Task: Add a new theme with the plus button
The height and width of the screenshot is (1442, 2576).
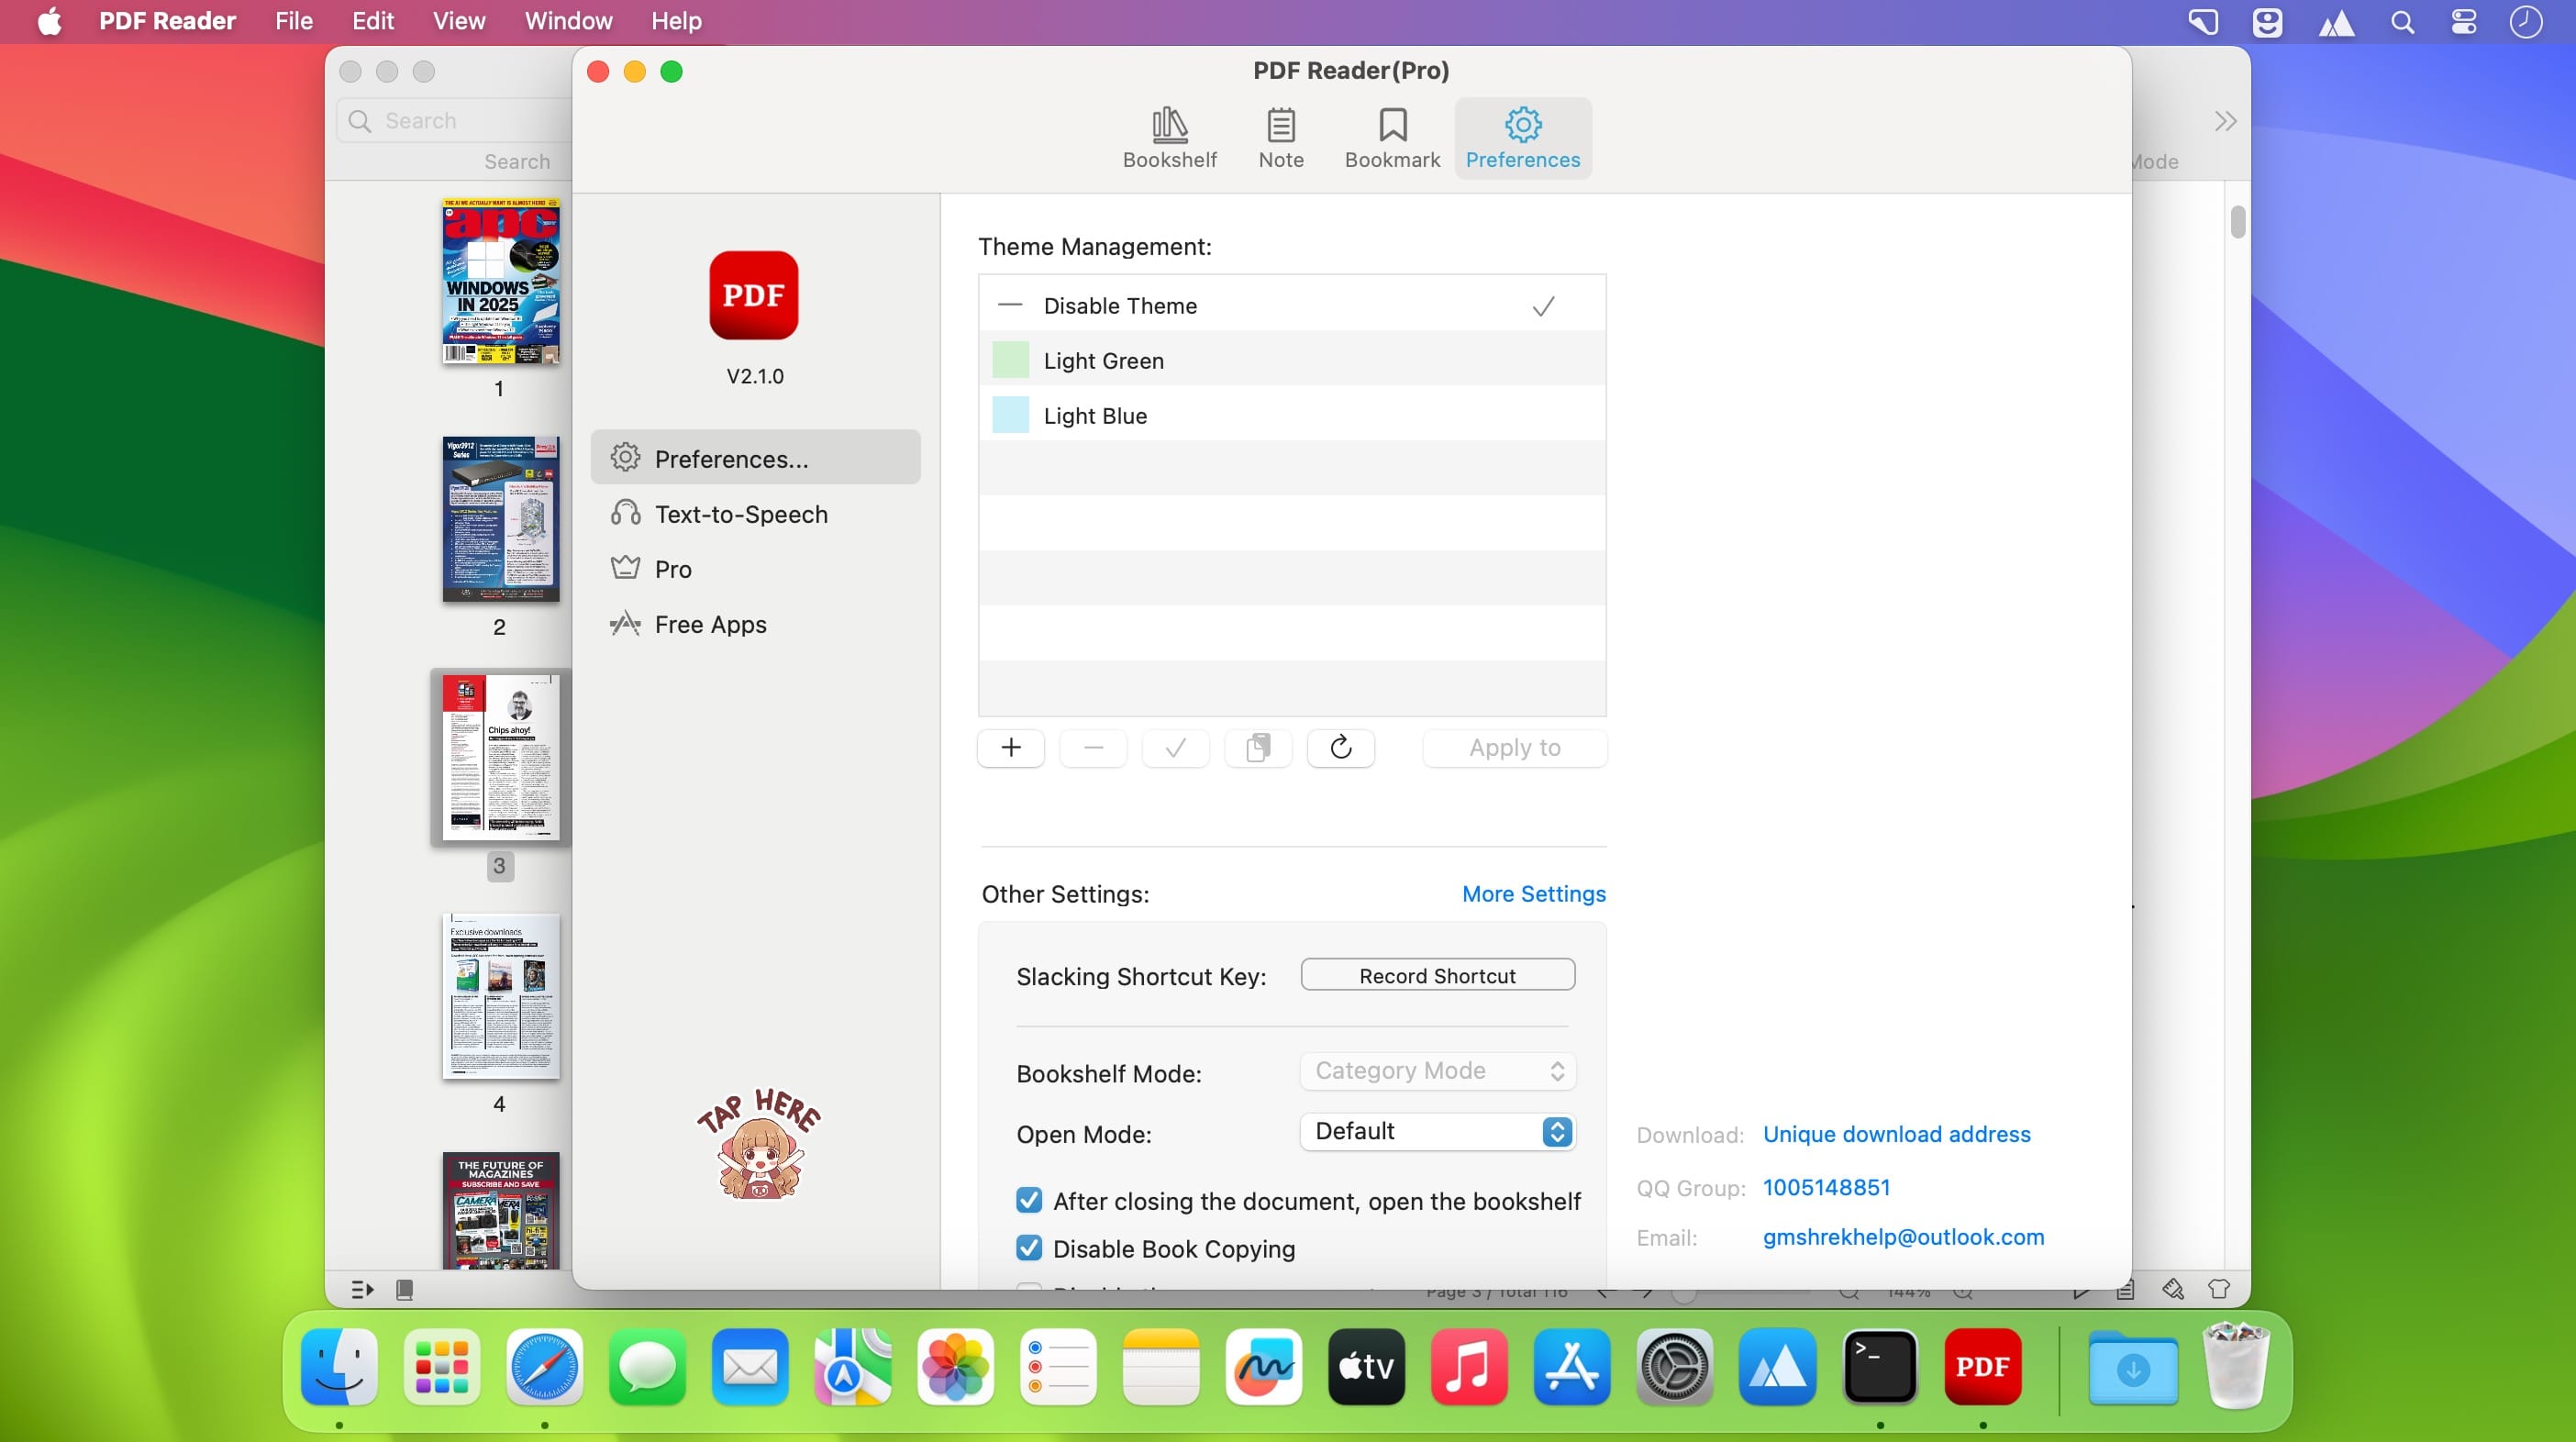Action: 1011,748
